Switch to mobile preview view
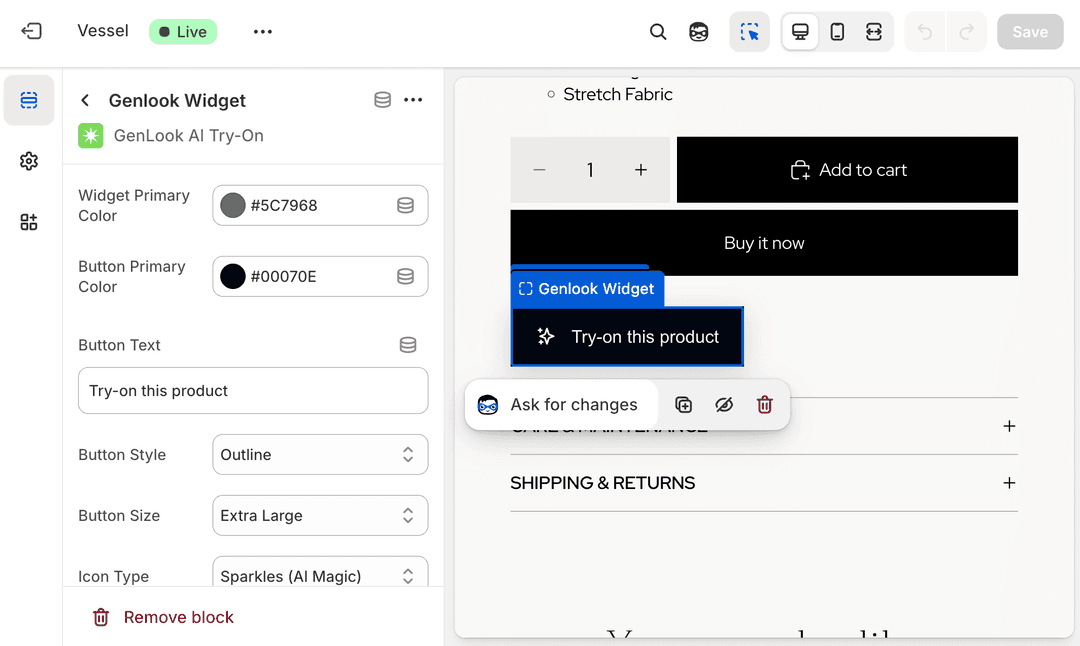Screen dimensions: 1080x646 pyautogui.click(x=837, y=31)
